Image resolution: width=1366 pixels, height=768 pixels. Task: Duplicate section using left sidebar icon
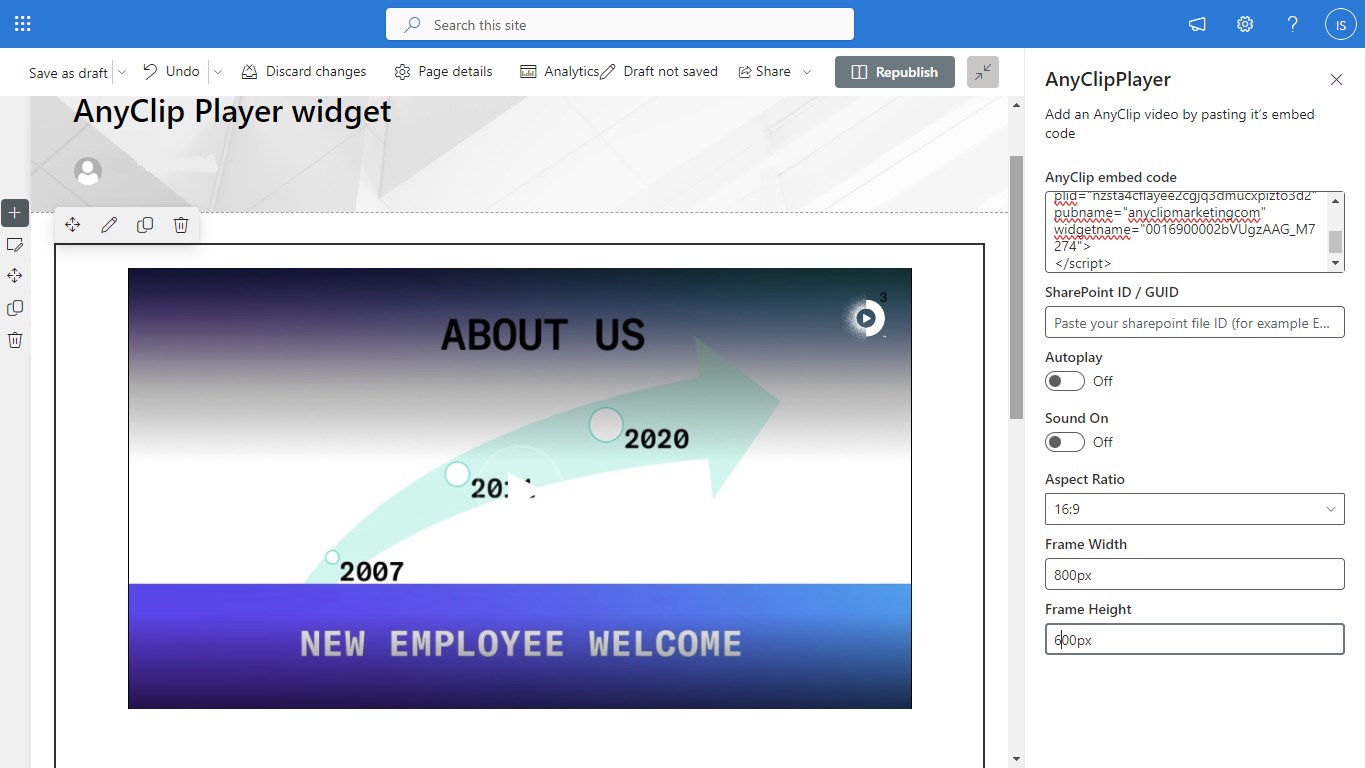point(15,308)
